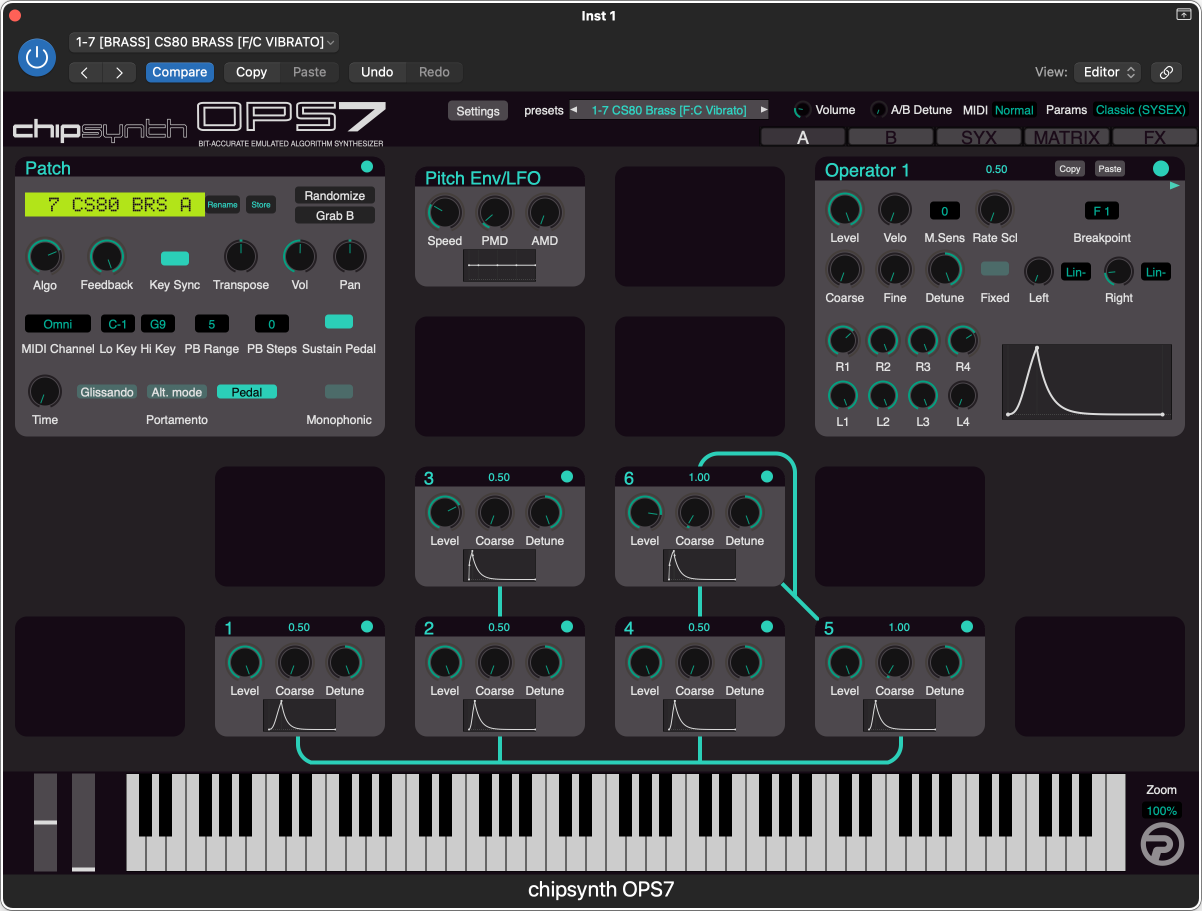This screenshot has width=1202, height=911.
Task: Toggle the Fixed frequency switch
Action: (994, 268)
